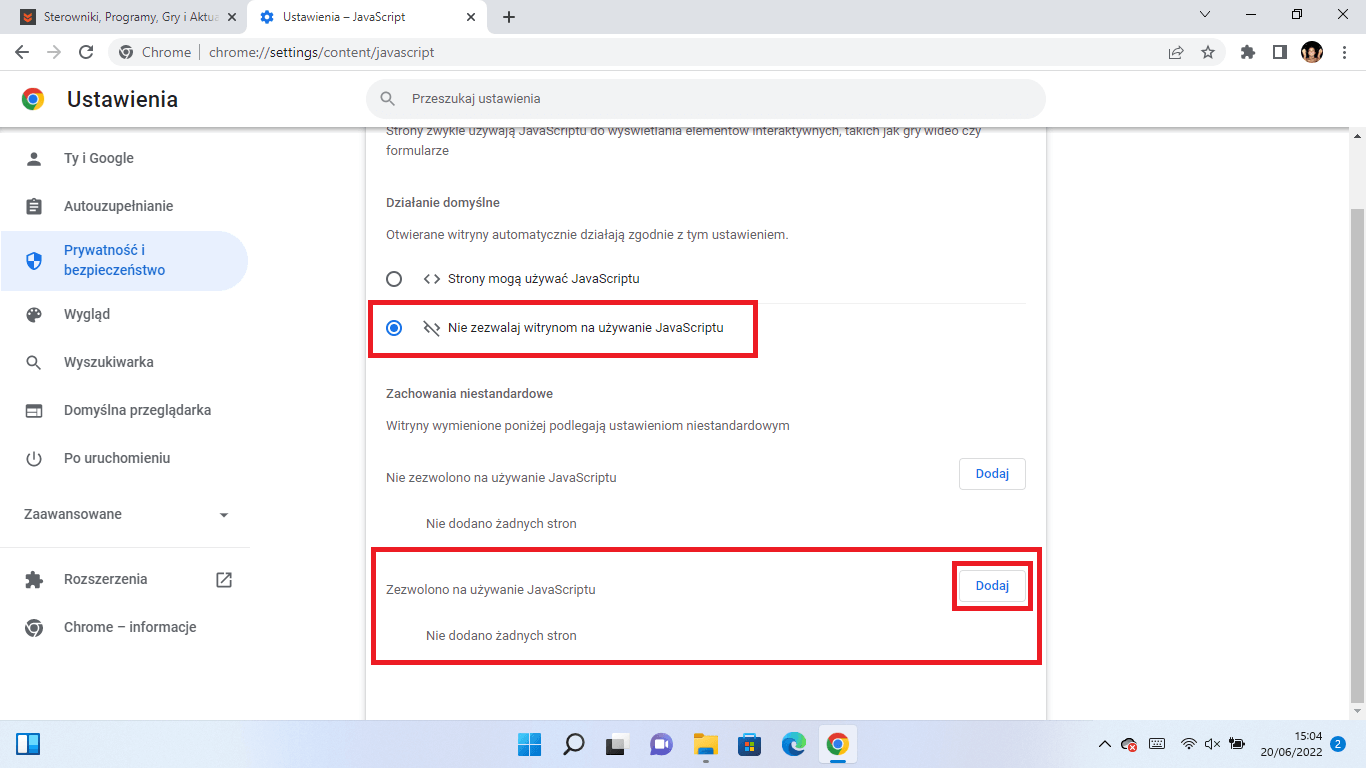Show hidden system tray icons
The height and width of the screenshot is (768, 1366).
[1104, 744]
